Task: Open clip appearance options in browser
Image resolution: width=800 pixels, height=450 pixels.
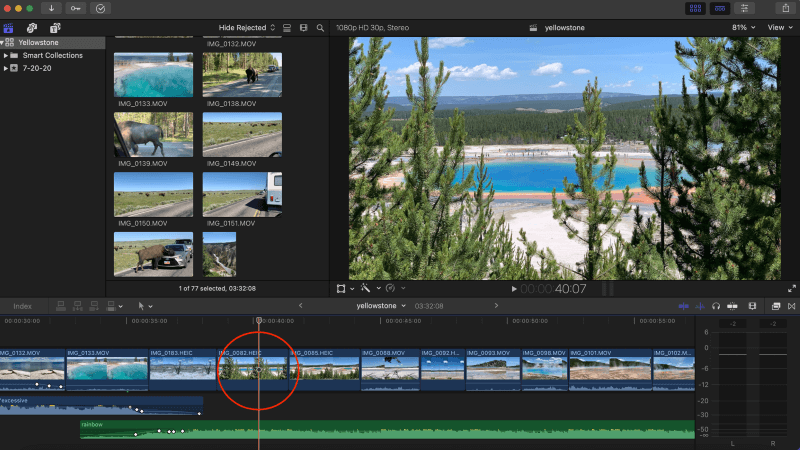Action: (304, 28)
